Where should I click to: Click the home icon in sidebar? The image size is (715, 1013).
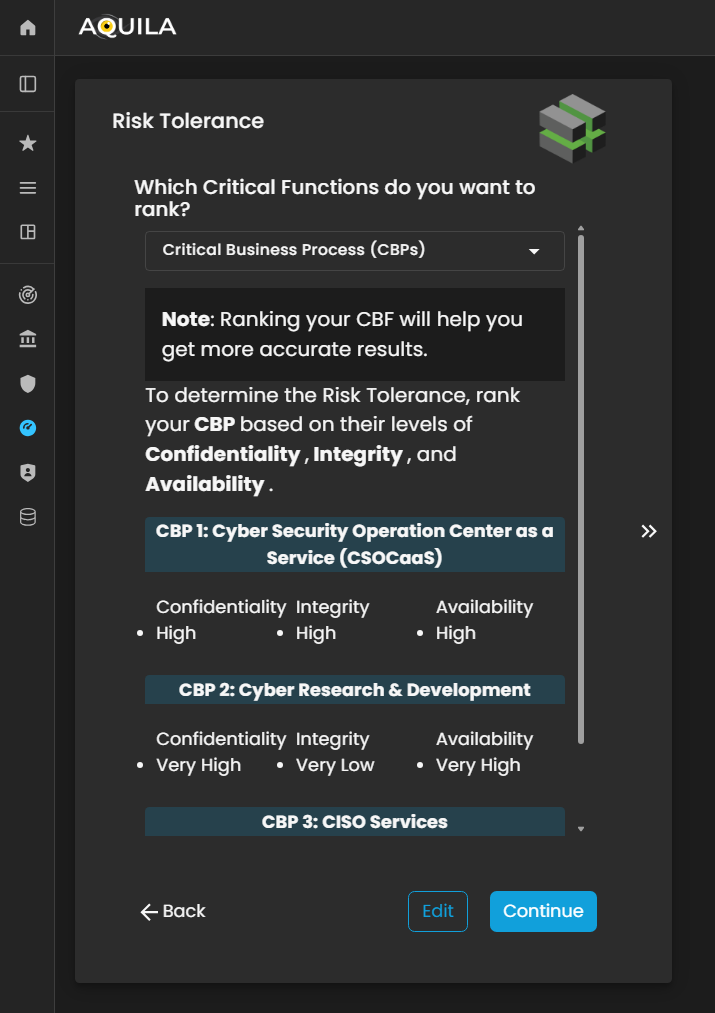click(28, 28)
